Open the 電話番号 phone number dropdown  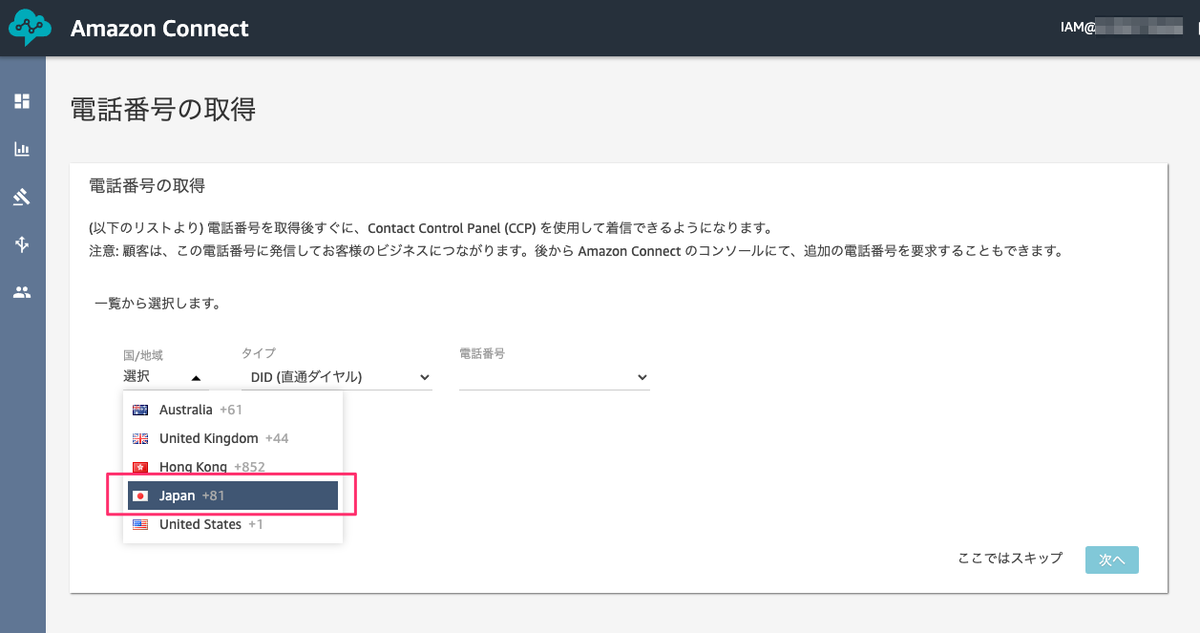pyautogui.click(x=554, y=377)
